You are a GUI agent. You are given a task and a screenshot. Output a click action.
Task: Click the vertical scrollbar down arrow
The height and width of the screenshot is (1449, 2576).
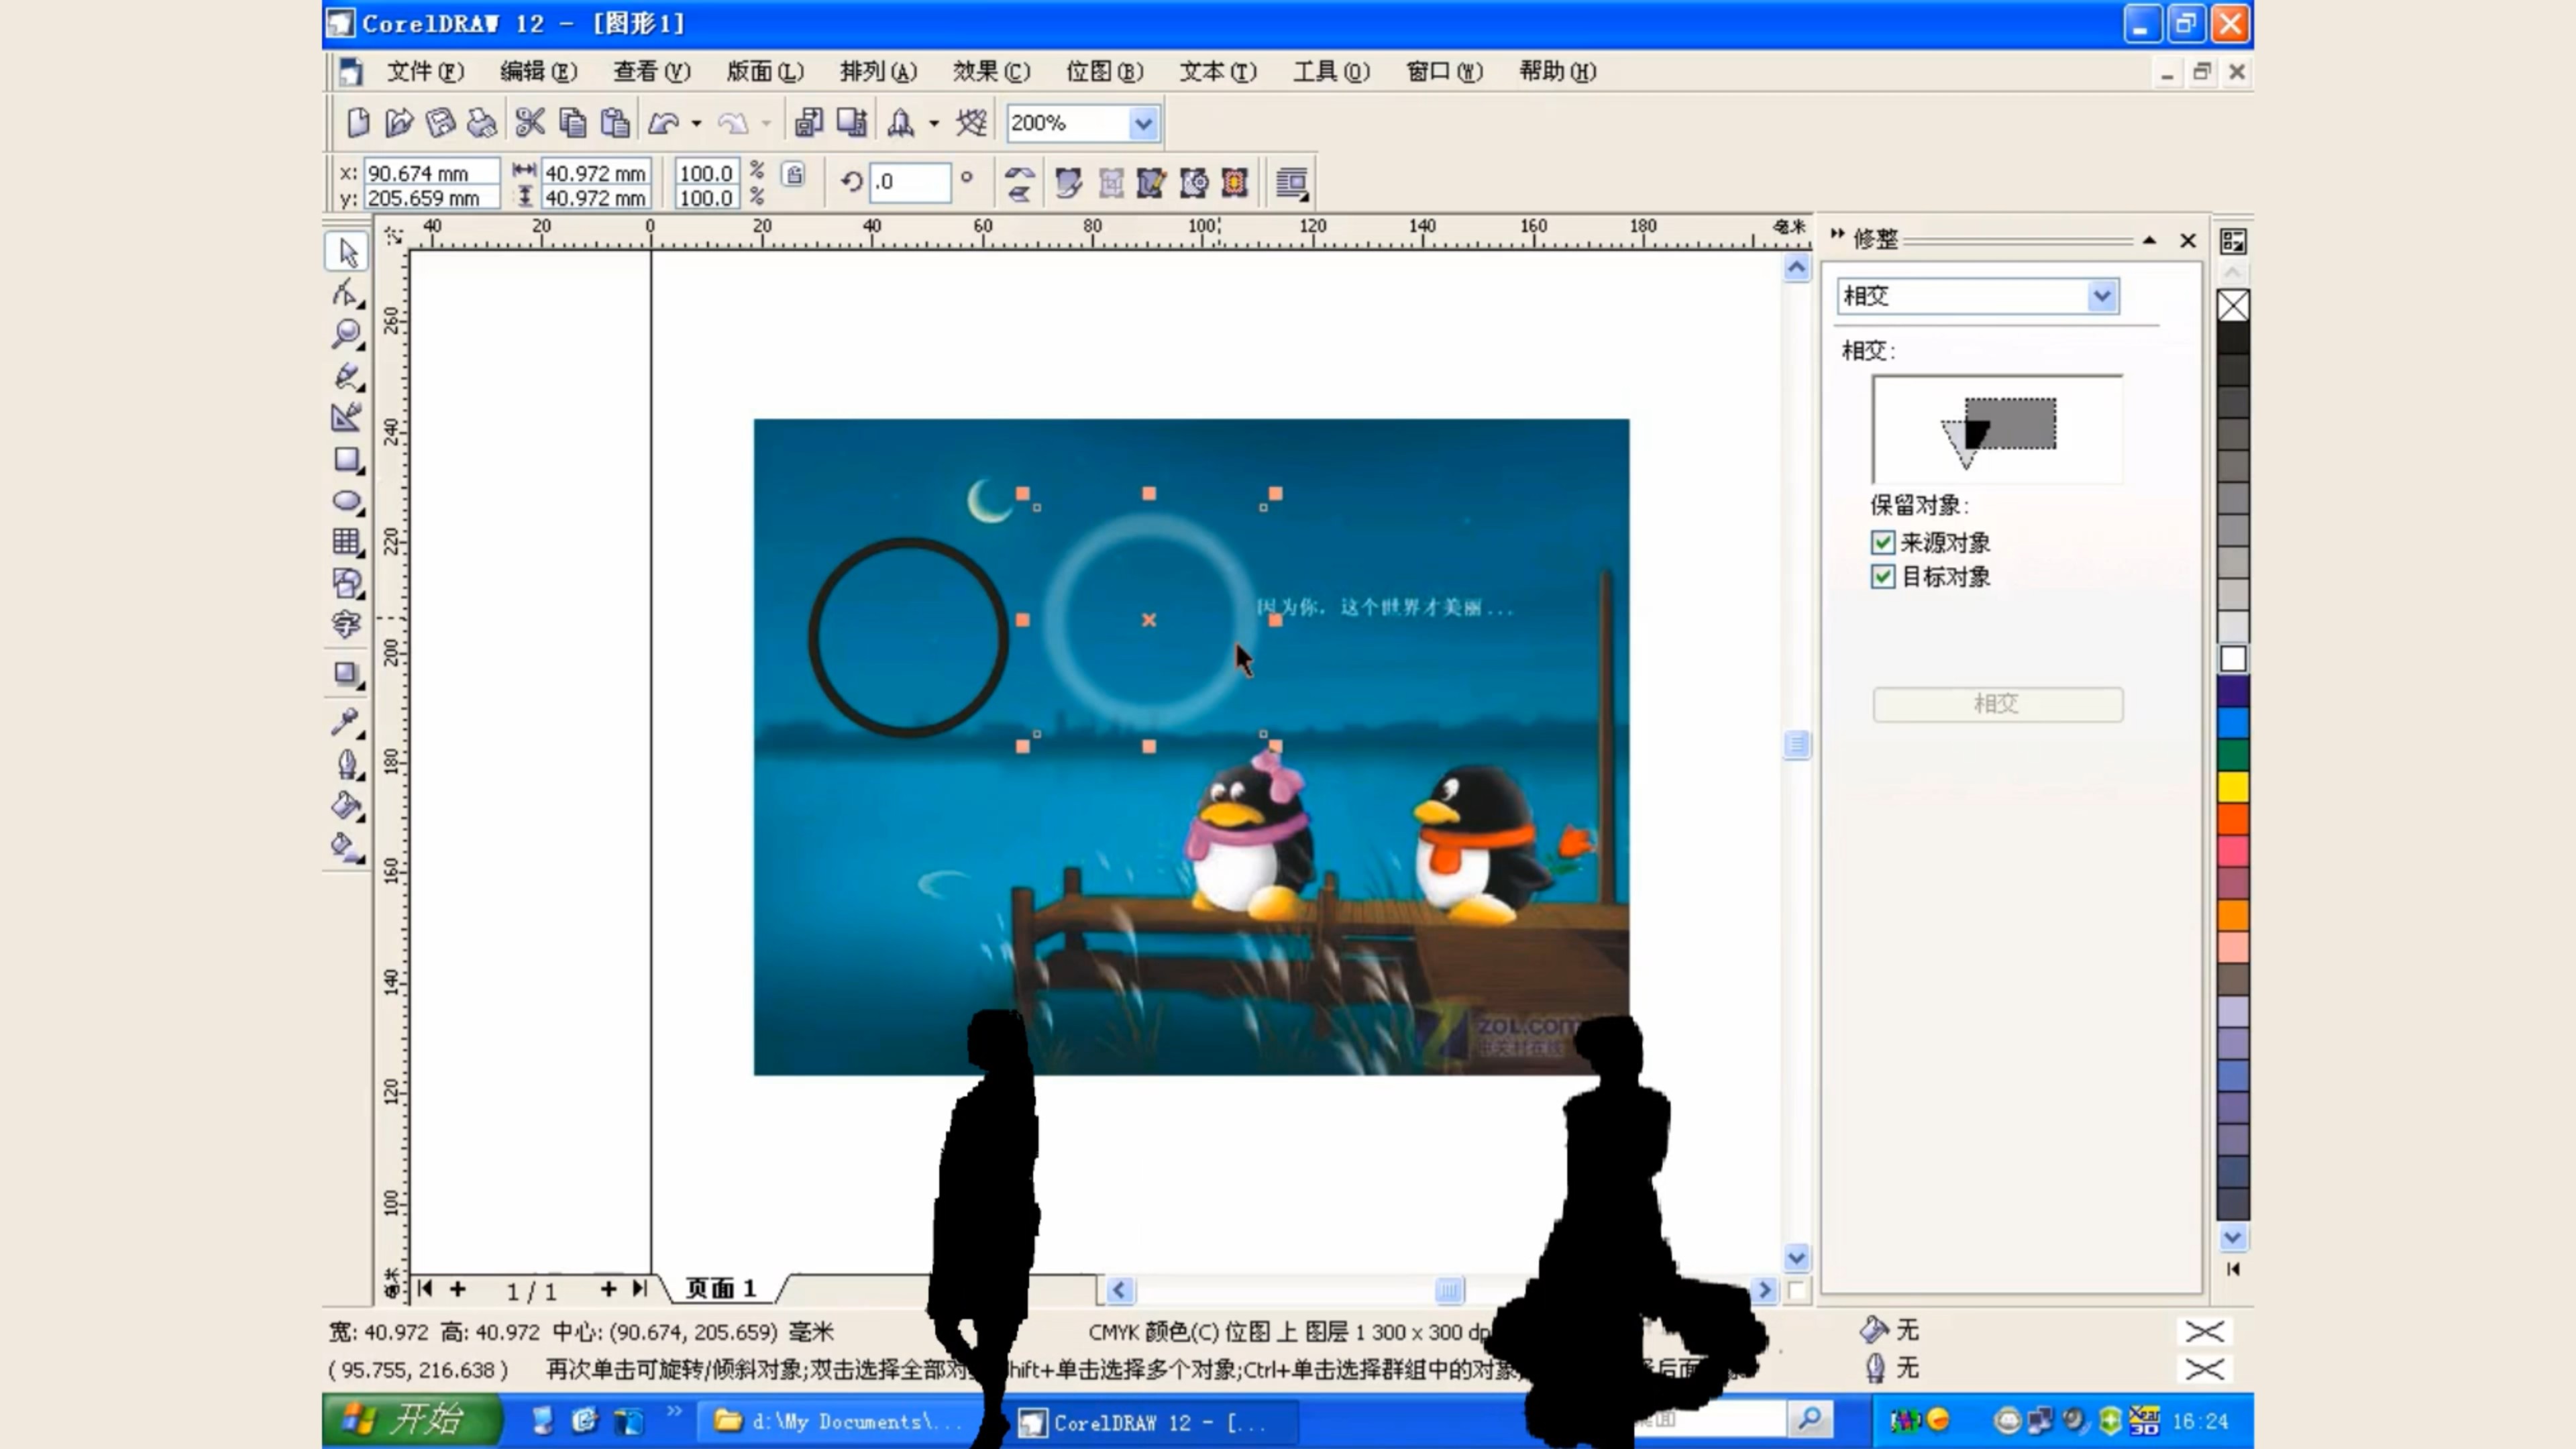click(1796, 1257)
